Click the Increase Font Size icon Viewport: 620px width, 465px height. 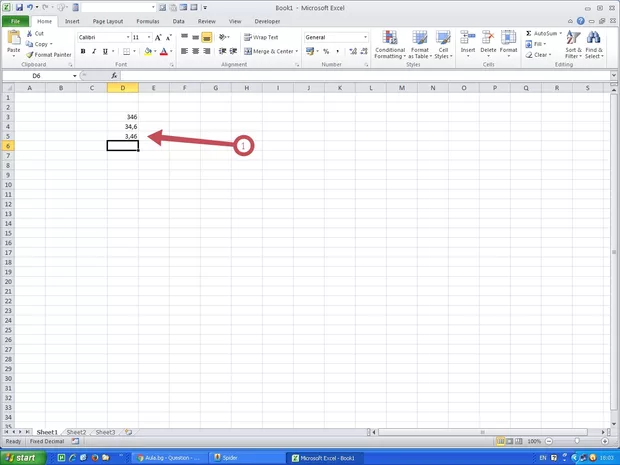coord(158,37)
